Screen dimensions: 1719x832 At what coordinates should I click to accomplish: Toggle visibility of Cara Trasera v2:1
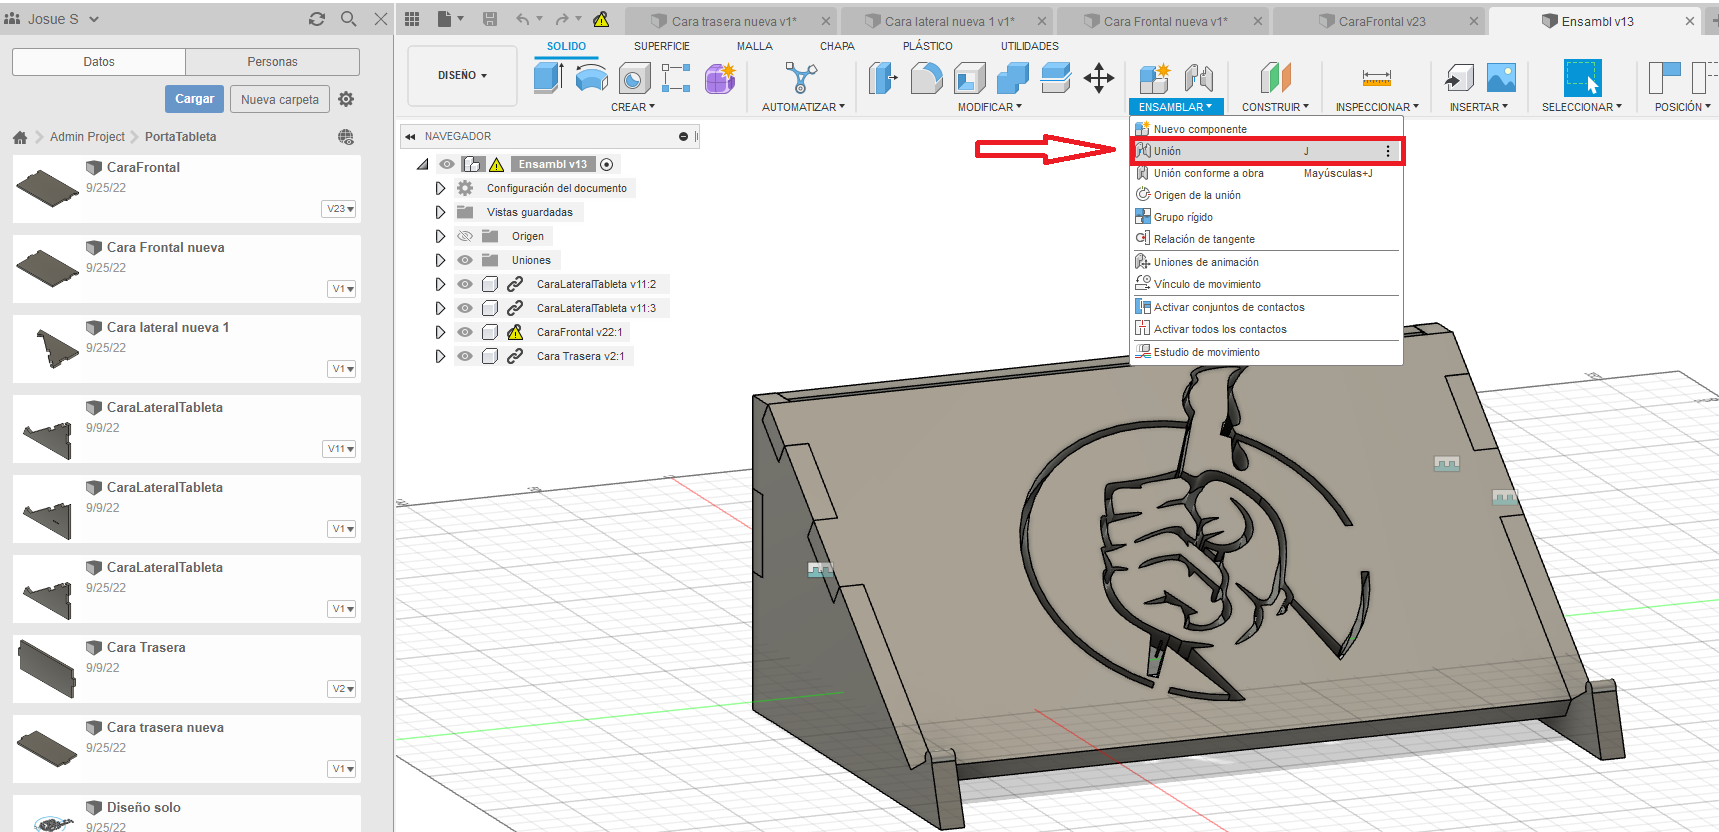[465, 356]
